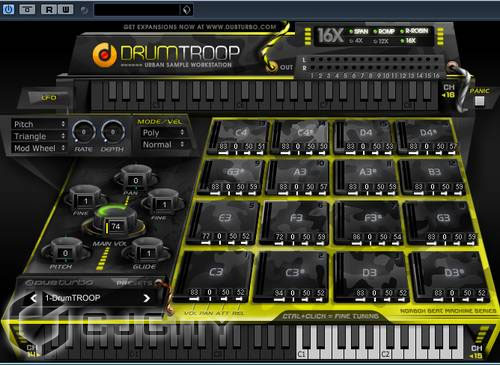Viewport: 500px width, 365px height.
Task: Trigger the C3 drum pad
Action: click(216, 272)
